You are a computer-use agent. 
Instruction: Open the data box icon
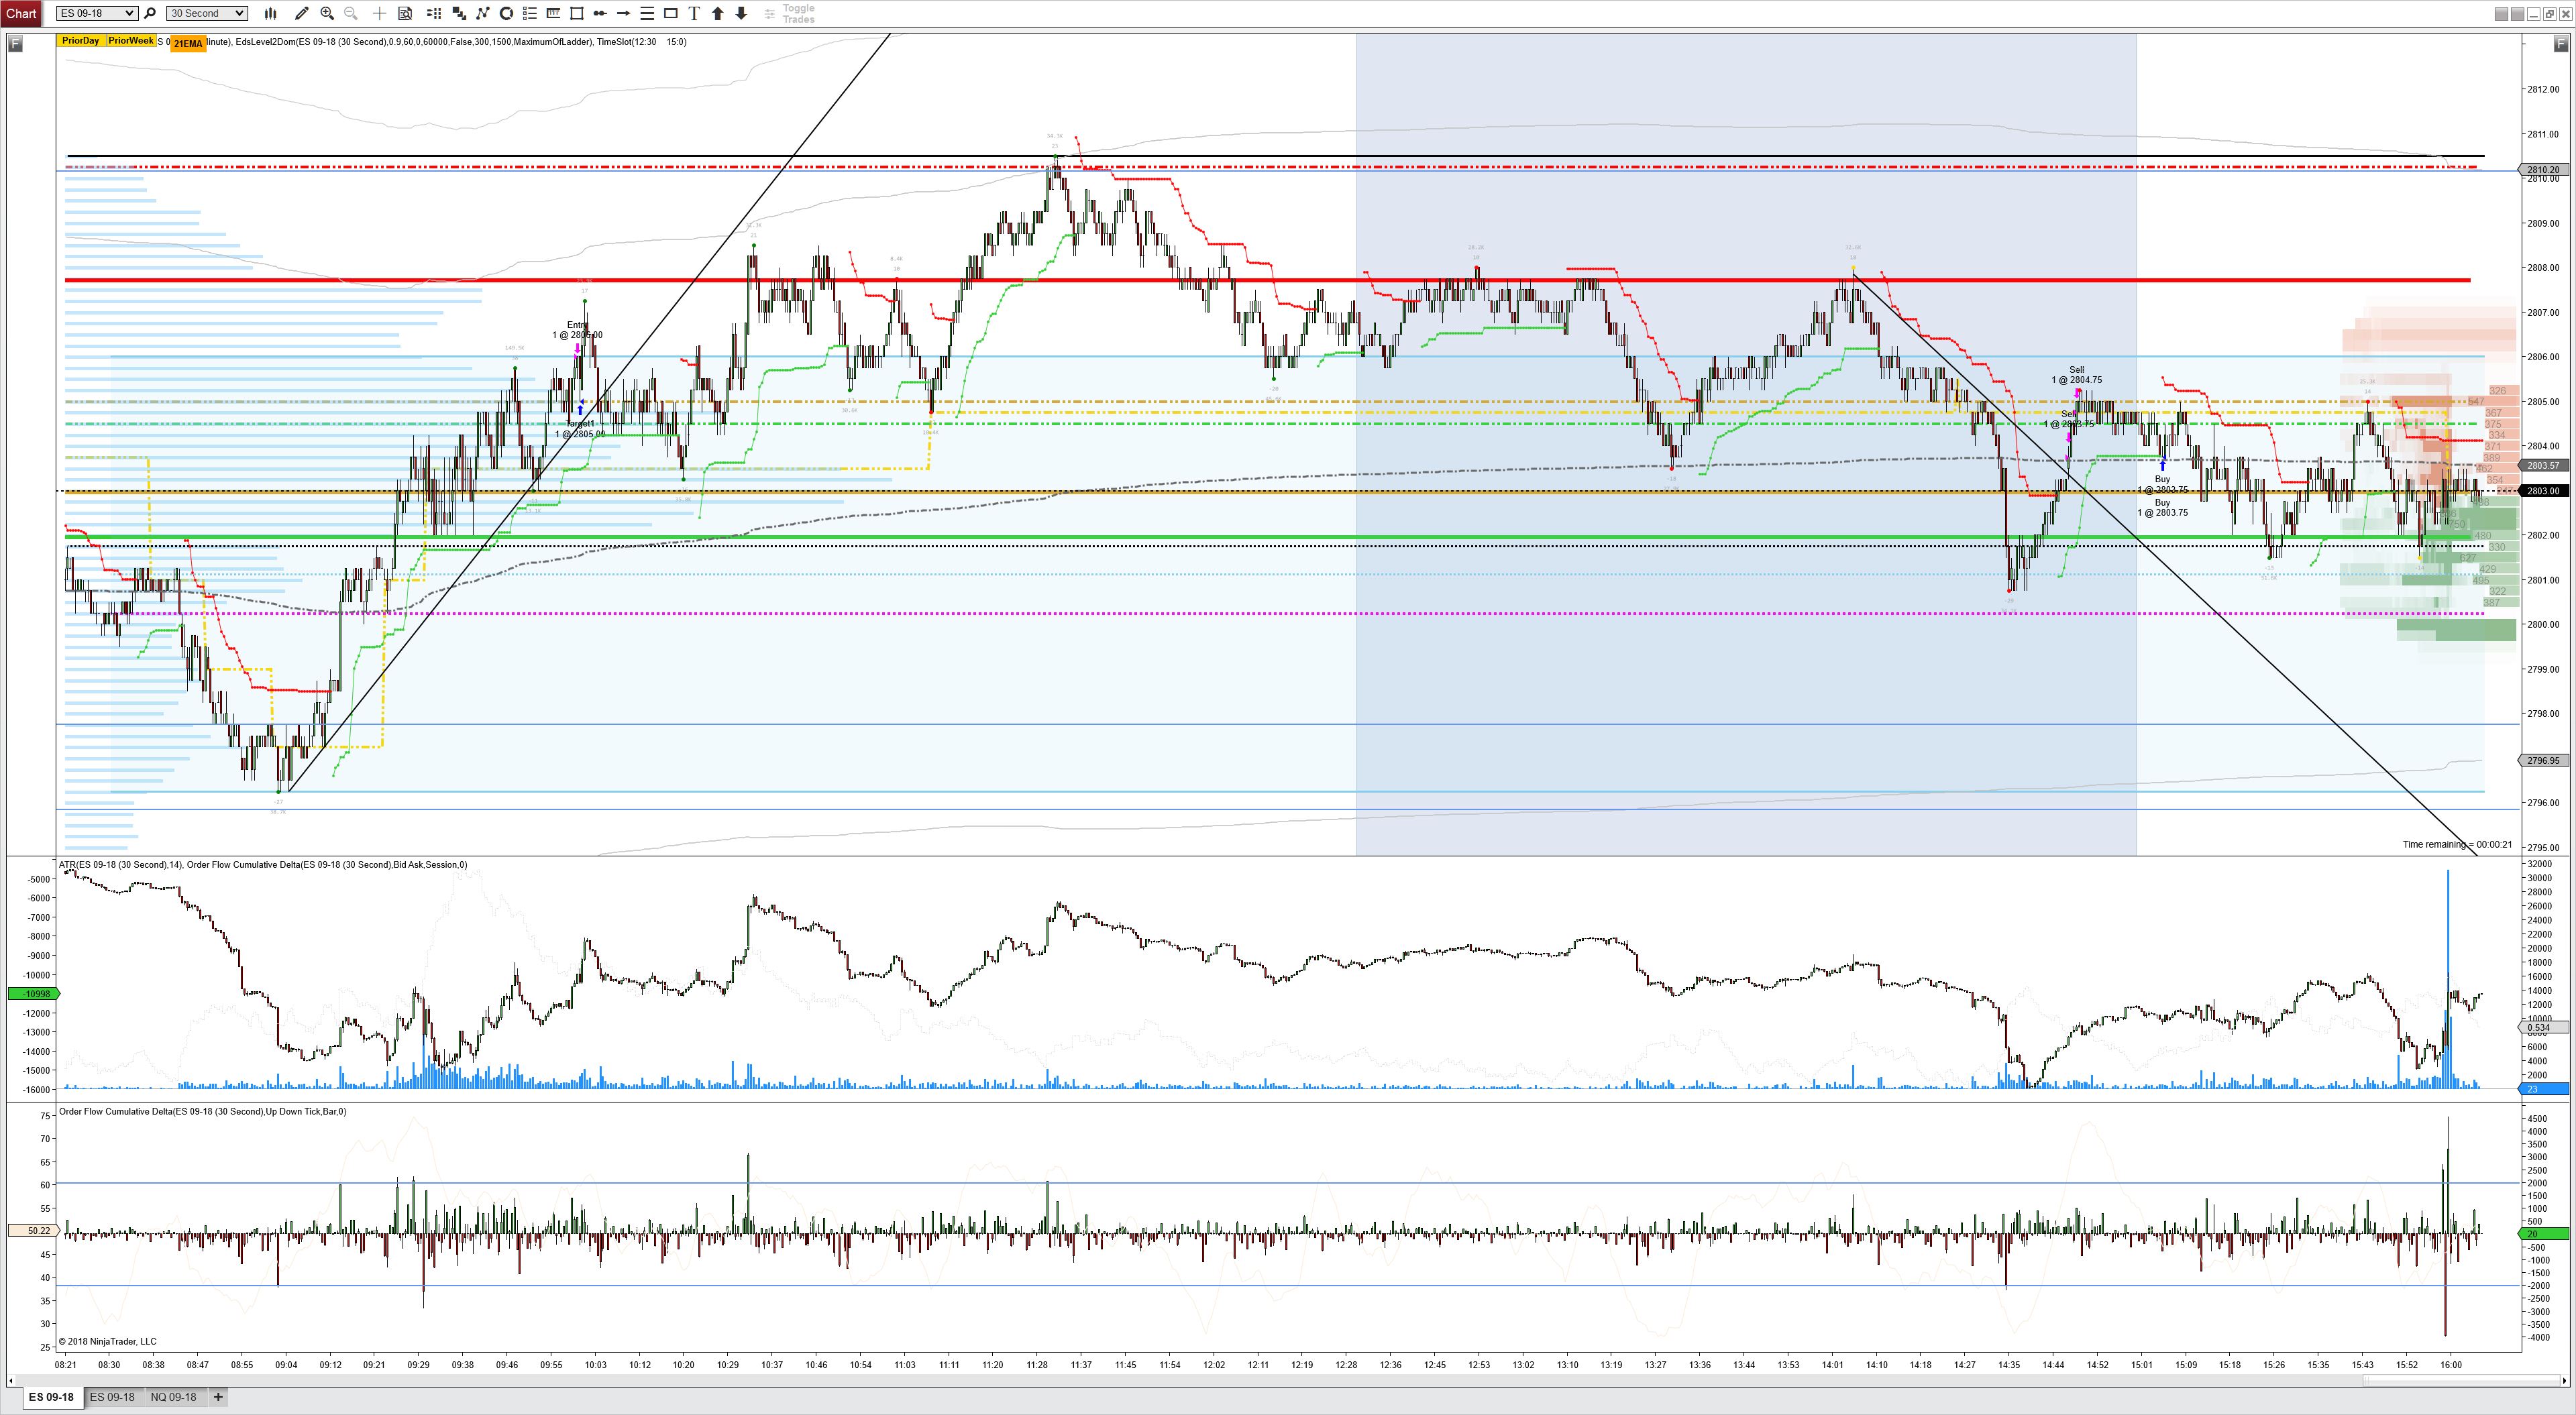click(x=405, y=13)
